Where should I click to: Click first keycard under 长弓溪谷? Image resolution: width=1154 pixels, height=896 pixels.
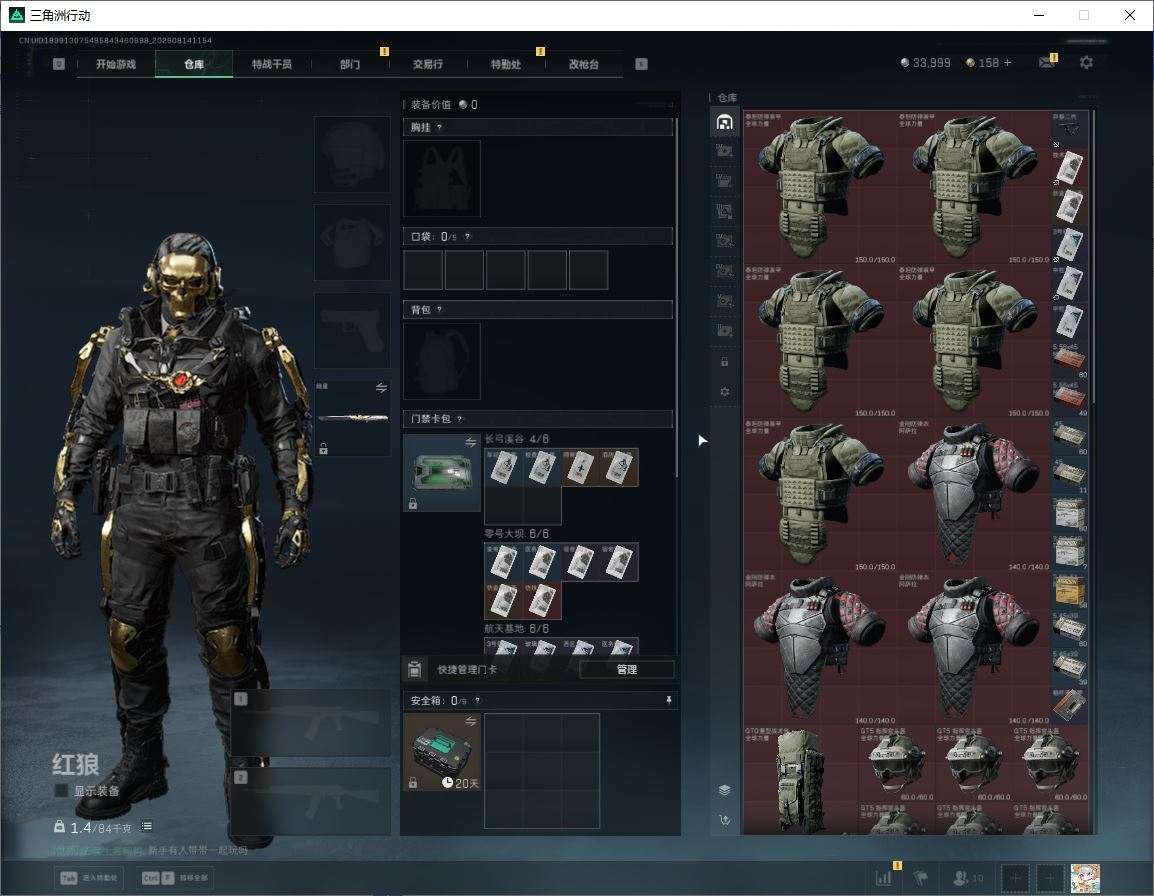[503, 468]
